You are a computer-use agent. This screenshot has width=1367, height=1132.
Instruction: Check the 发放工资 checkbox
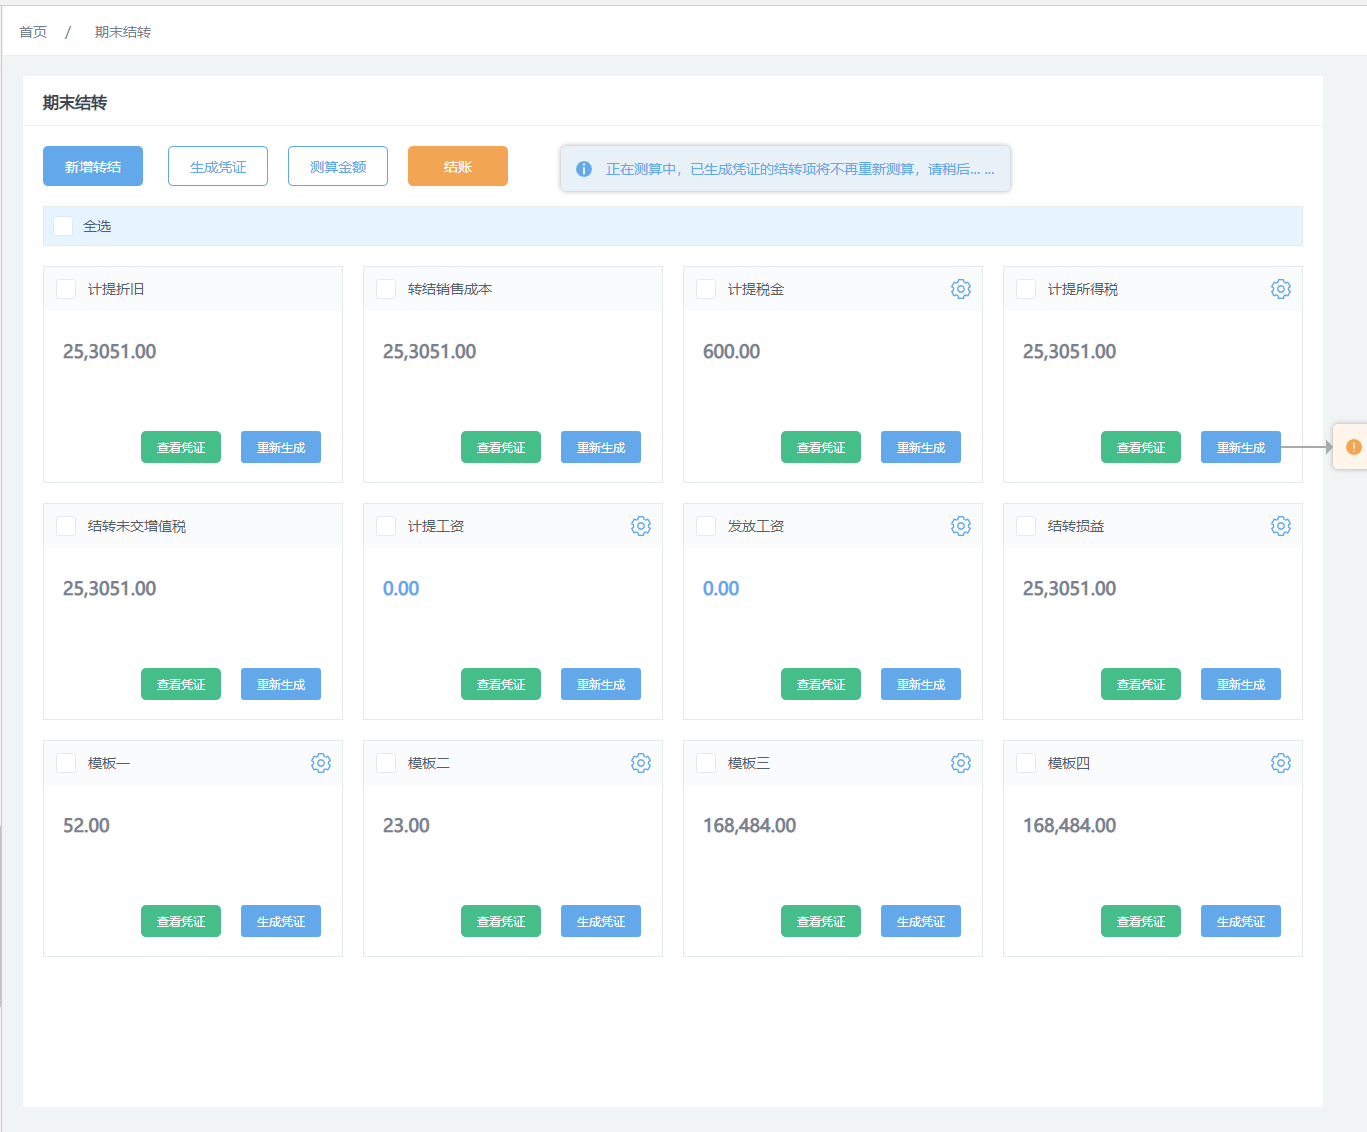pos(706,526)
